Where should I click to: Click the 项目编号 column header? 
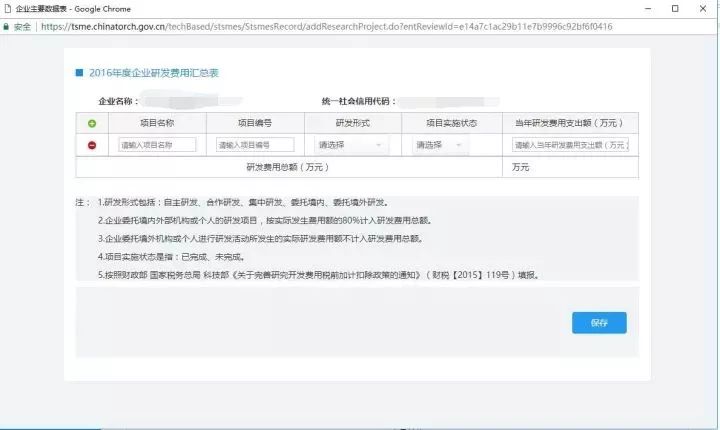254,123
